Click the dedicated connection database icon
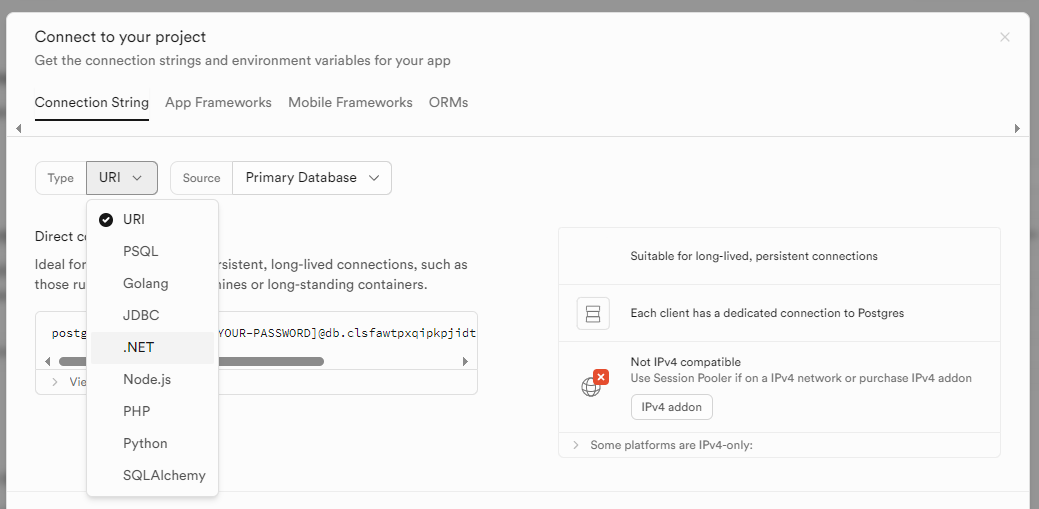 [x=593, y=314]
